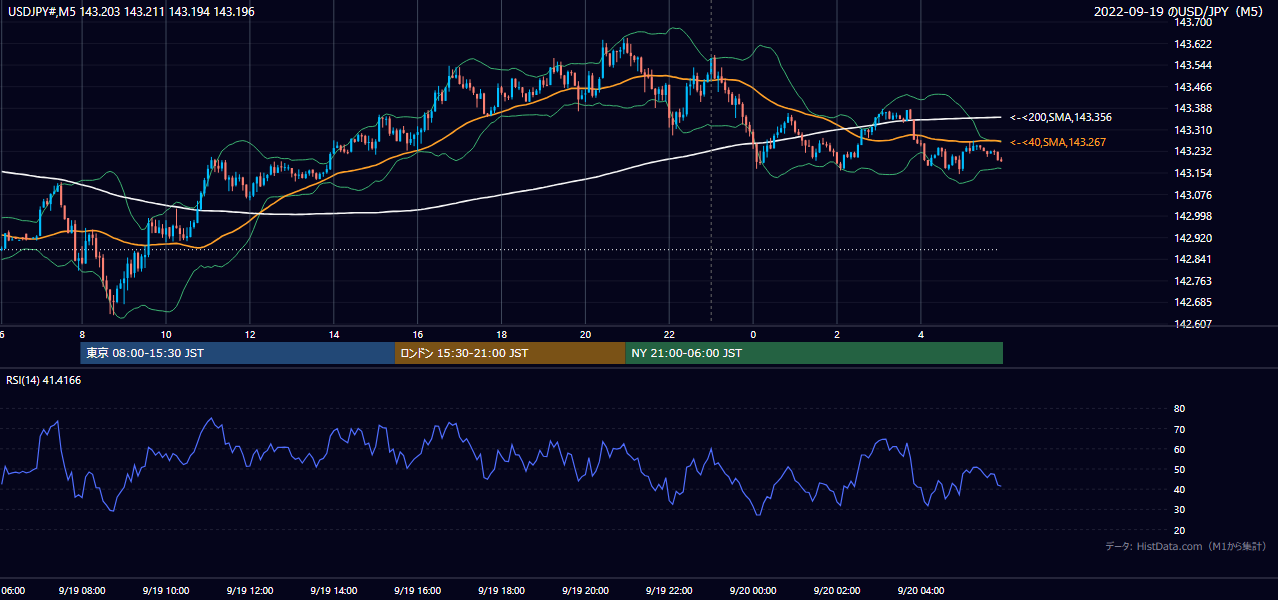
Task: Click the 142.607 price axis label
Action: point(1194,324)
